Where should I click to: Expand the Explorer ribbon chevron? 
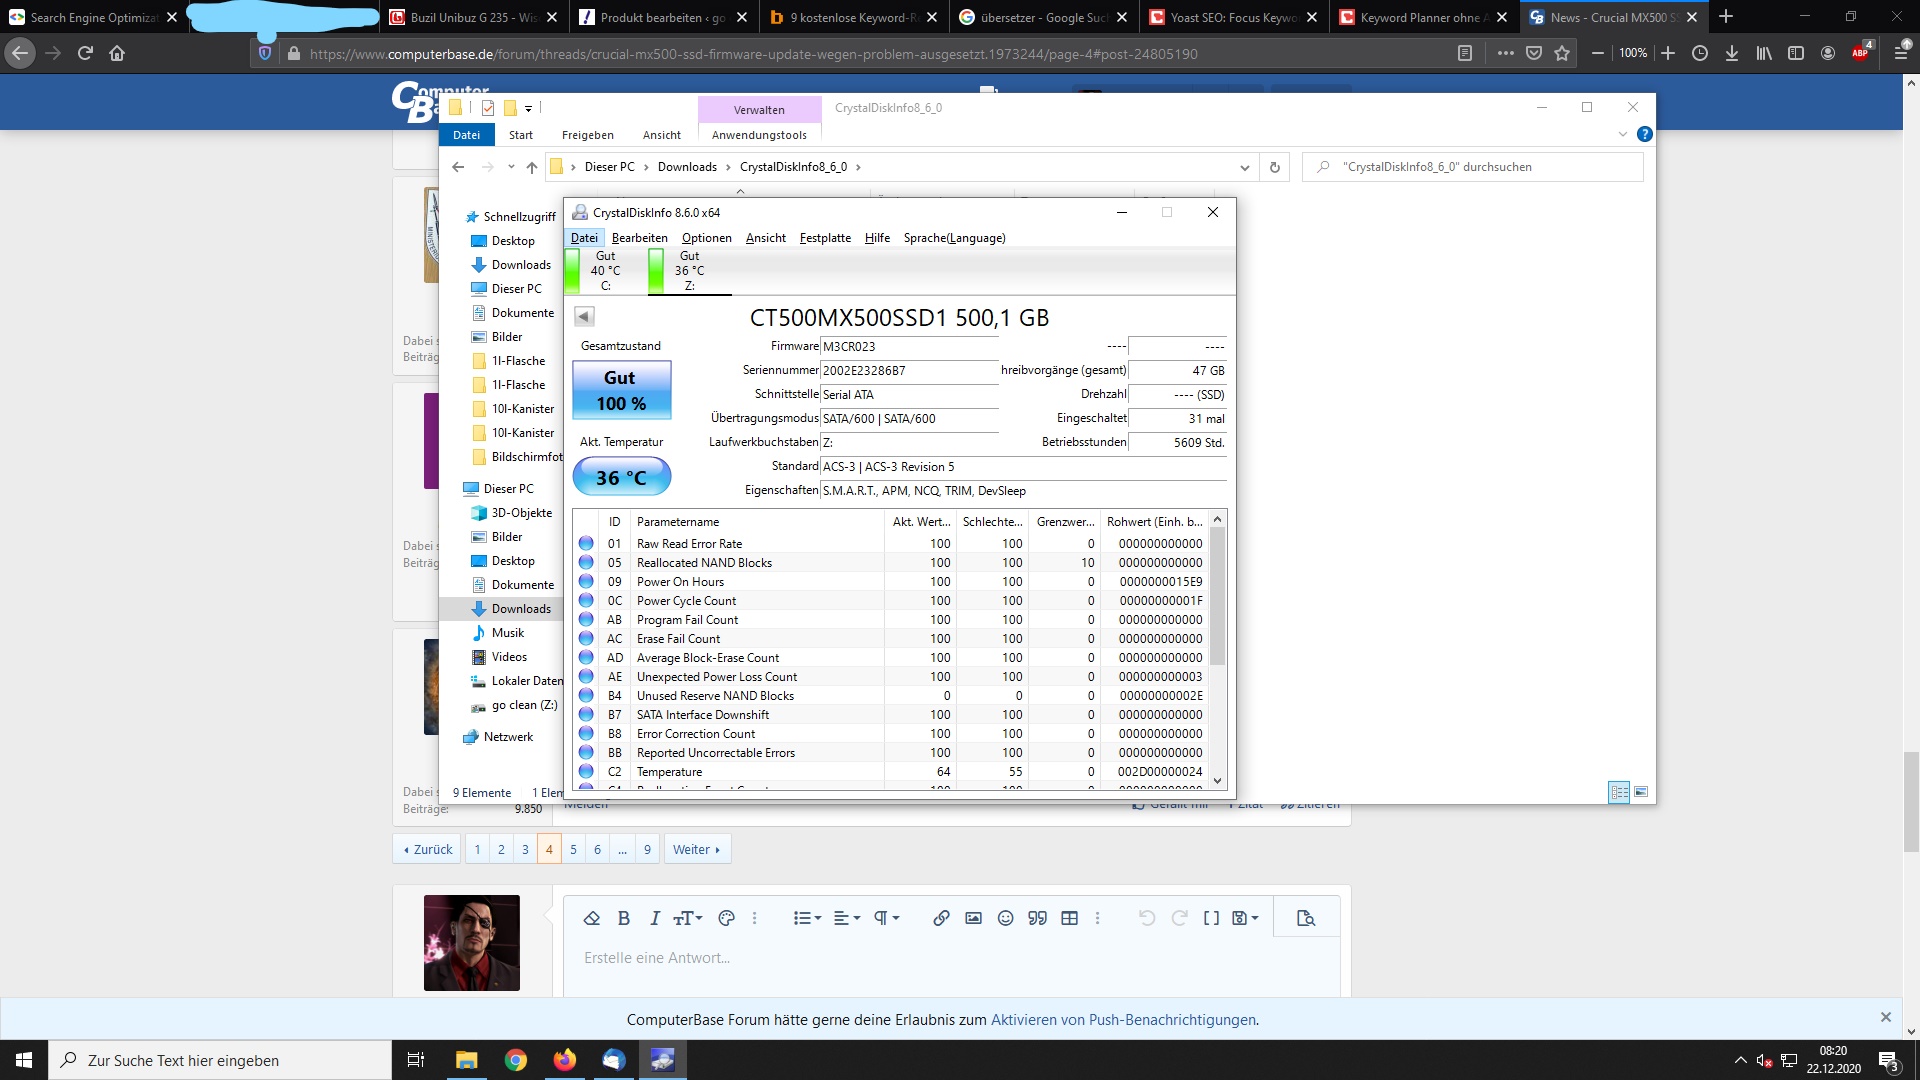pyautogui.click(x=1622, y=134)
